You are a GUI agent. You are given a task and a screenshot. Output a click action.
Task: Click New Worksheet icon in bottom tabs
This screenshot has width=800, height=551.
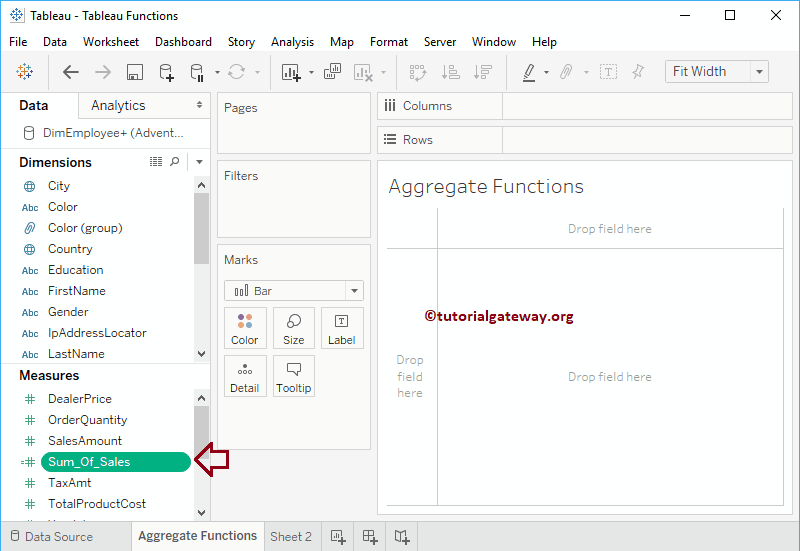pyautogui.click(x=338, y=537)
